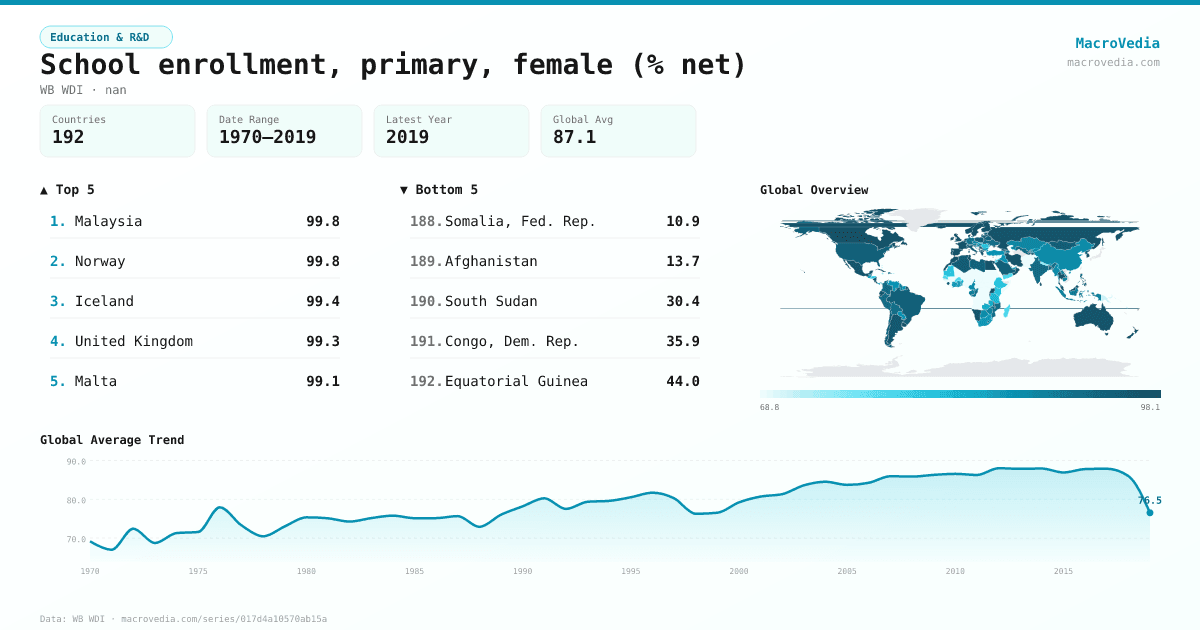Click the Global Avg 87.1 card
The height and width of the screenshot is (630, 1200).
pos(618,131)
